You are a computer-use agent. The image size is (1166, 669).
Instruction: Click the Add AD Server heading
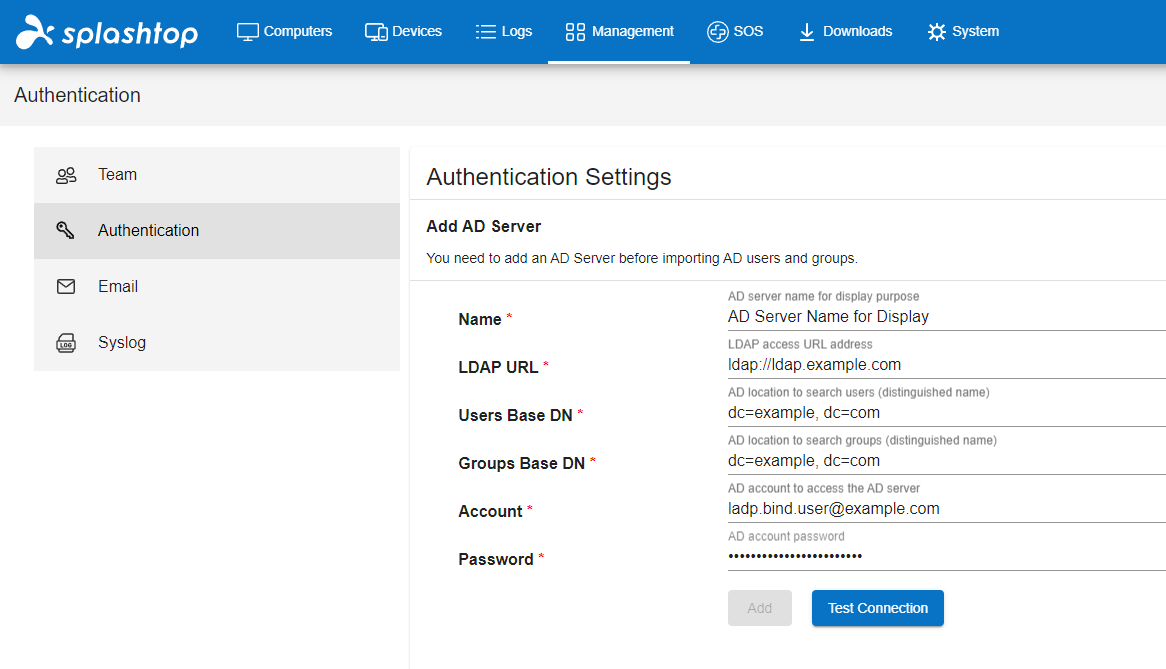pyautogui.click(x=483, y=227)
